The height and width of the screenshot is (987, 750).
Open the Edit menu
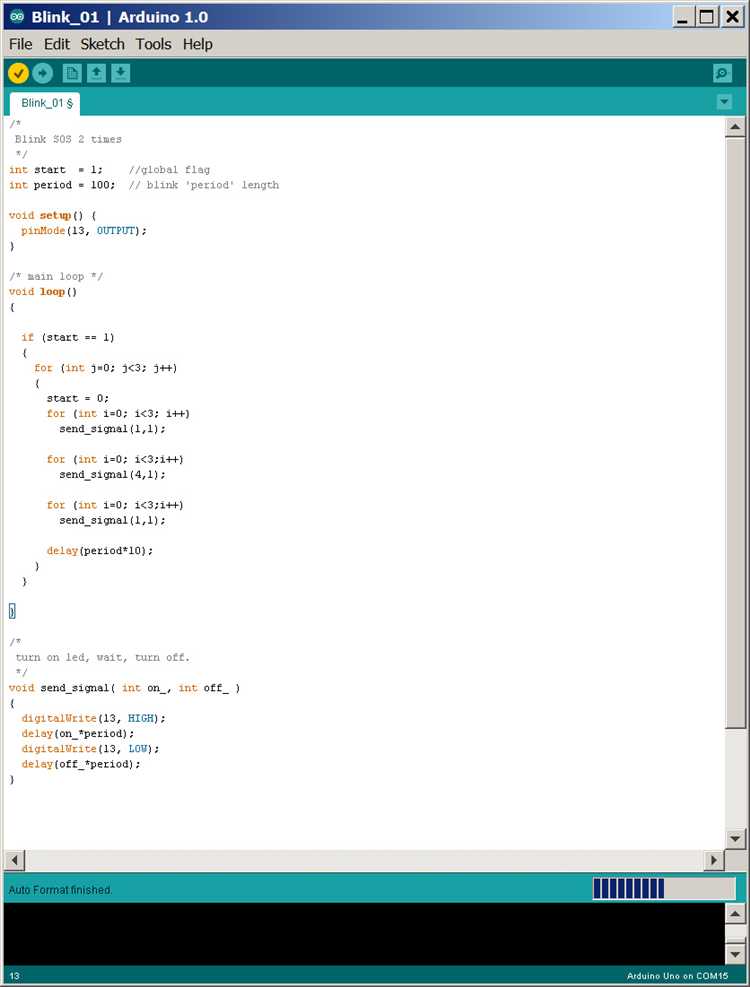click(57, 44)
